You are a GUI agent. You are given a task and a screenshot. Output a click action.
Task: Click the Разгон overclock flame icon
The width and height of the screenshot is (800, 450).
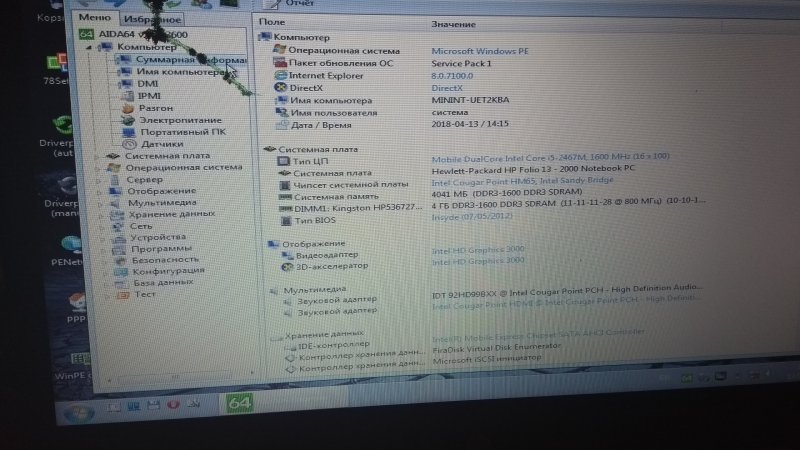pyautogui.click(x=125, y=108)
